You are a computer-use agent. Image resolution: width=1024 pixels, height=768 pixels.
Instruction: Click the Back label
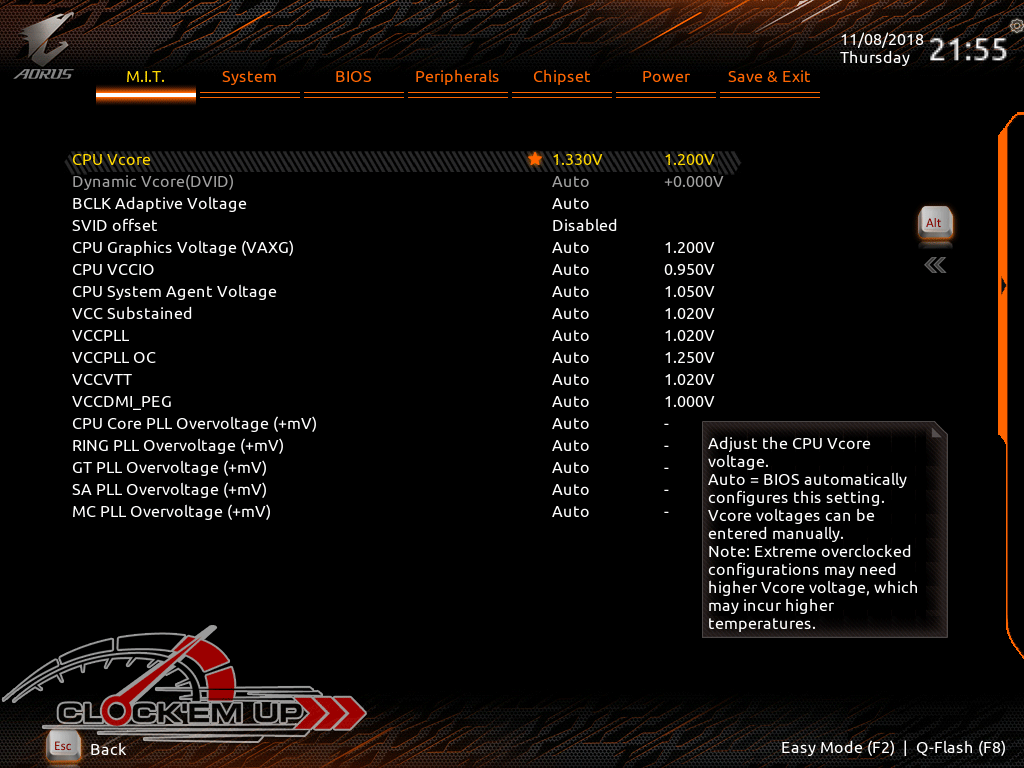tap(108, 749)
